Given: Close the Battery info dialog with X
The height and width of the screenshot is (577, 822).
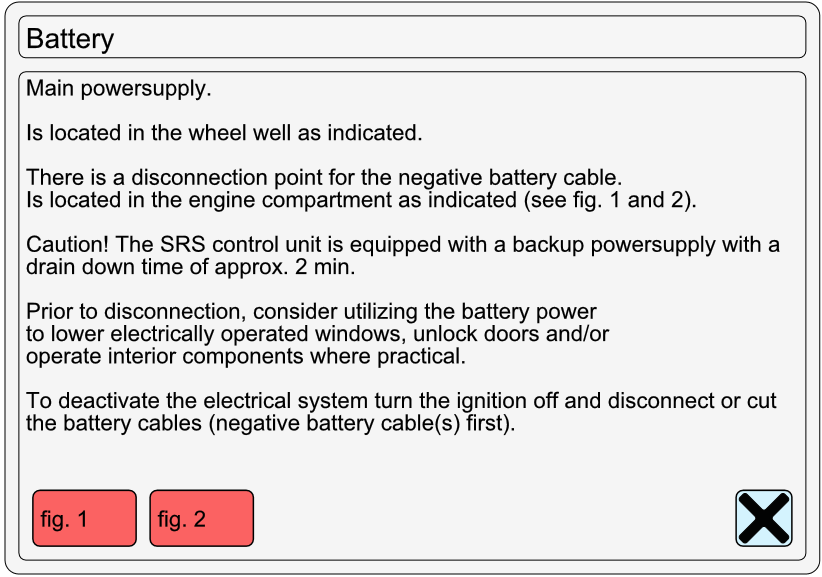Looking at the screenshot, I should click(764, 518).
